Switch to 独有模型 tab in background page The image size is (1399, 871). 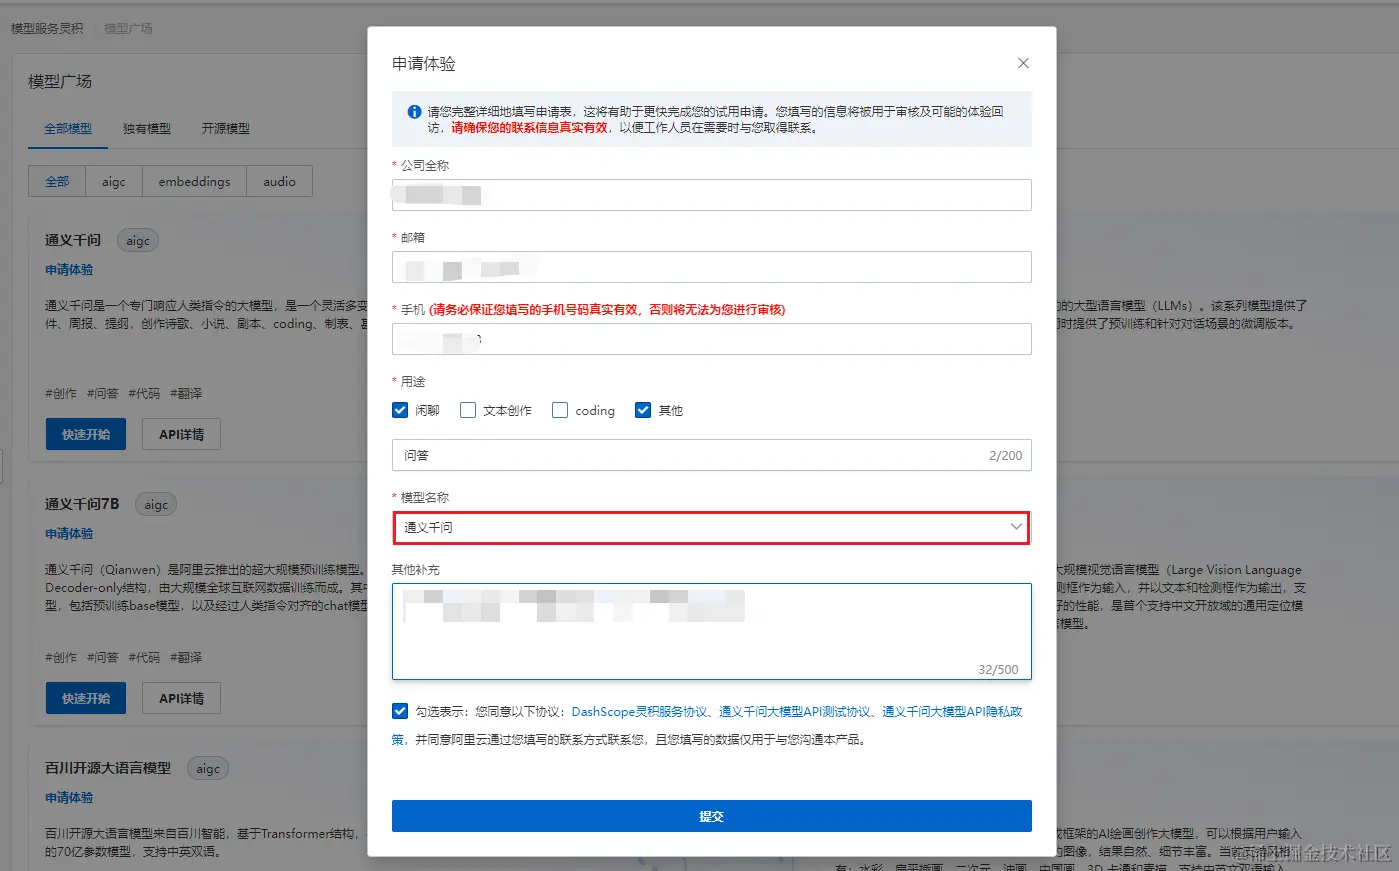click(x=147, y=129)
